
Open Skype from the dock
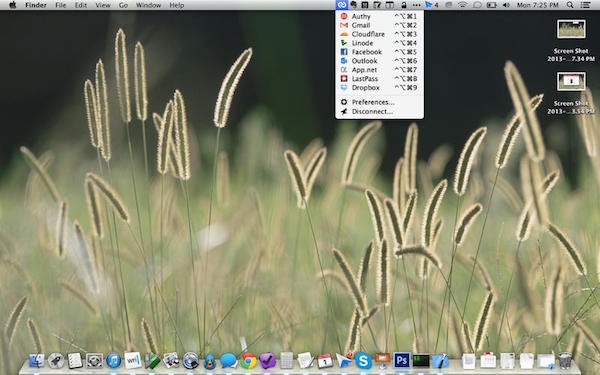tap(363, 360)
